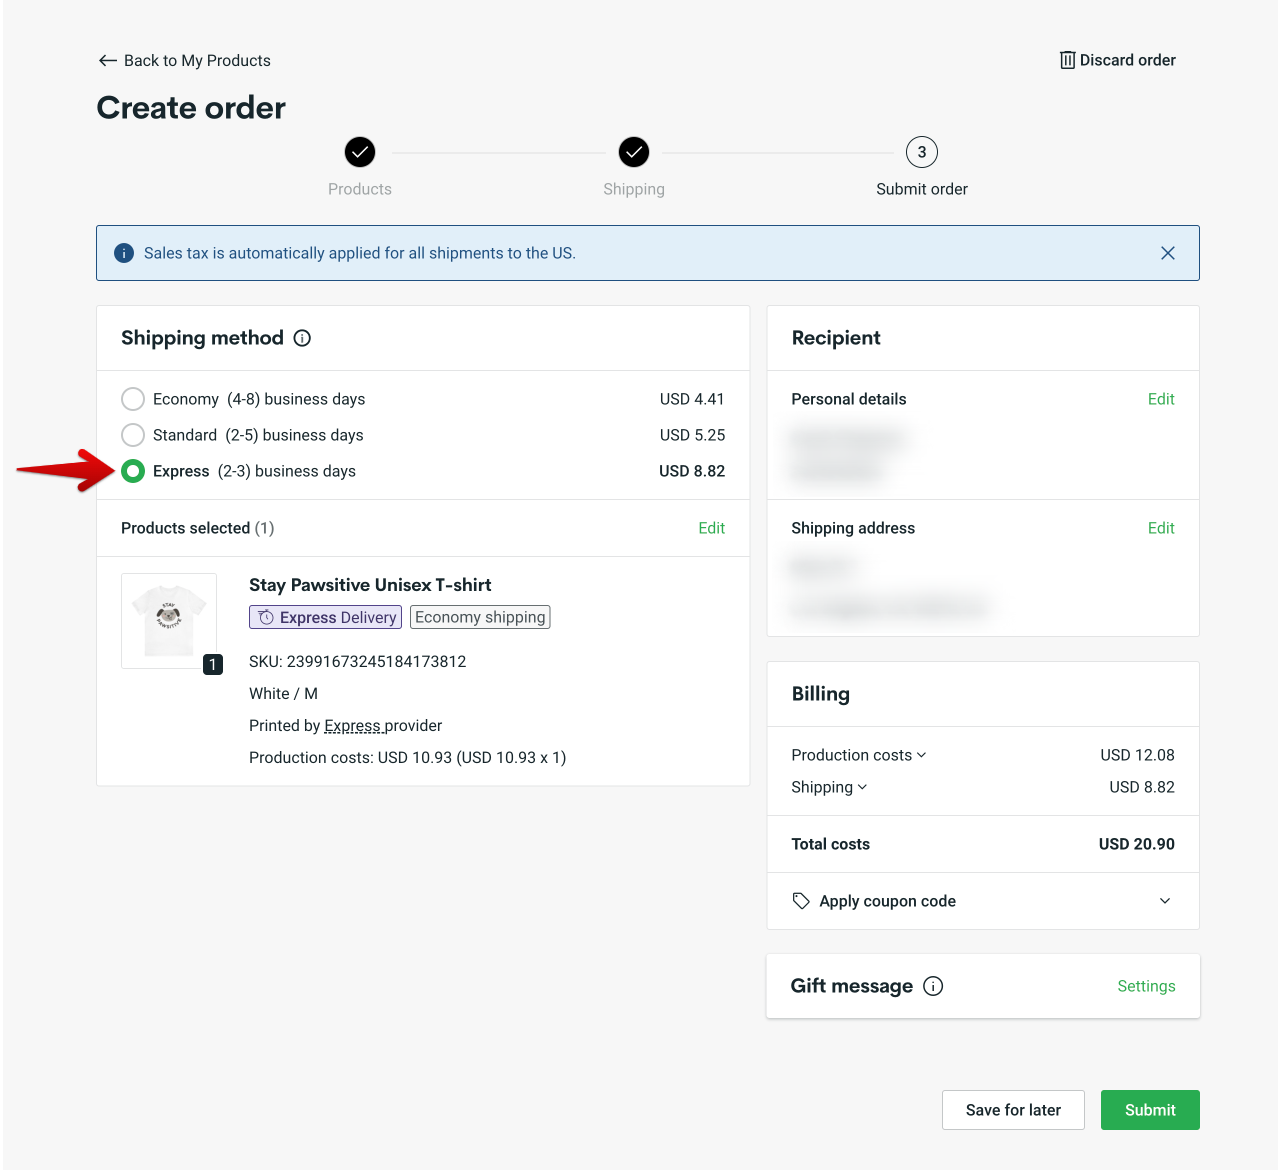Click the clock icon on the Express Delivery badge
1278x1170 pixels.
266,617
